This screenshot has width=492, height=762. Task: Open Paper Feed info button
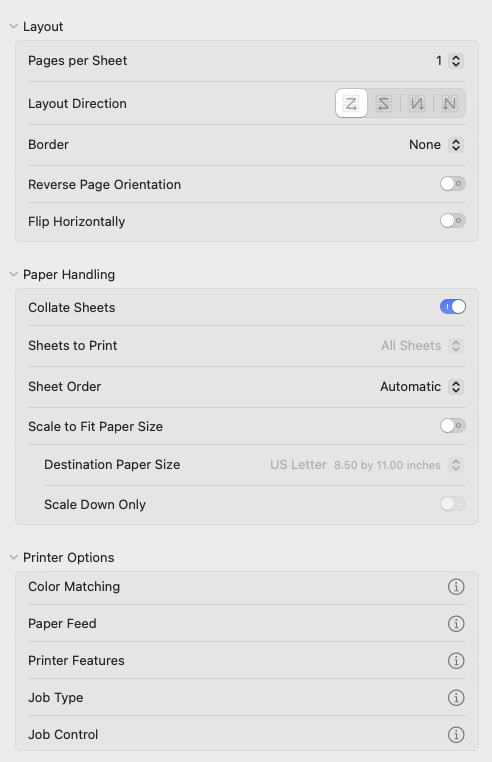coord(456,623)
